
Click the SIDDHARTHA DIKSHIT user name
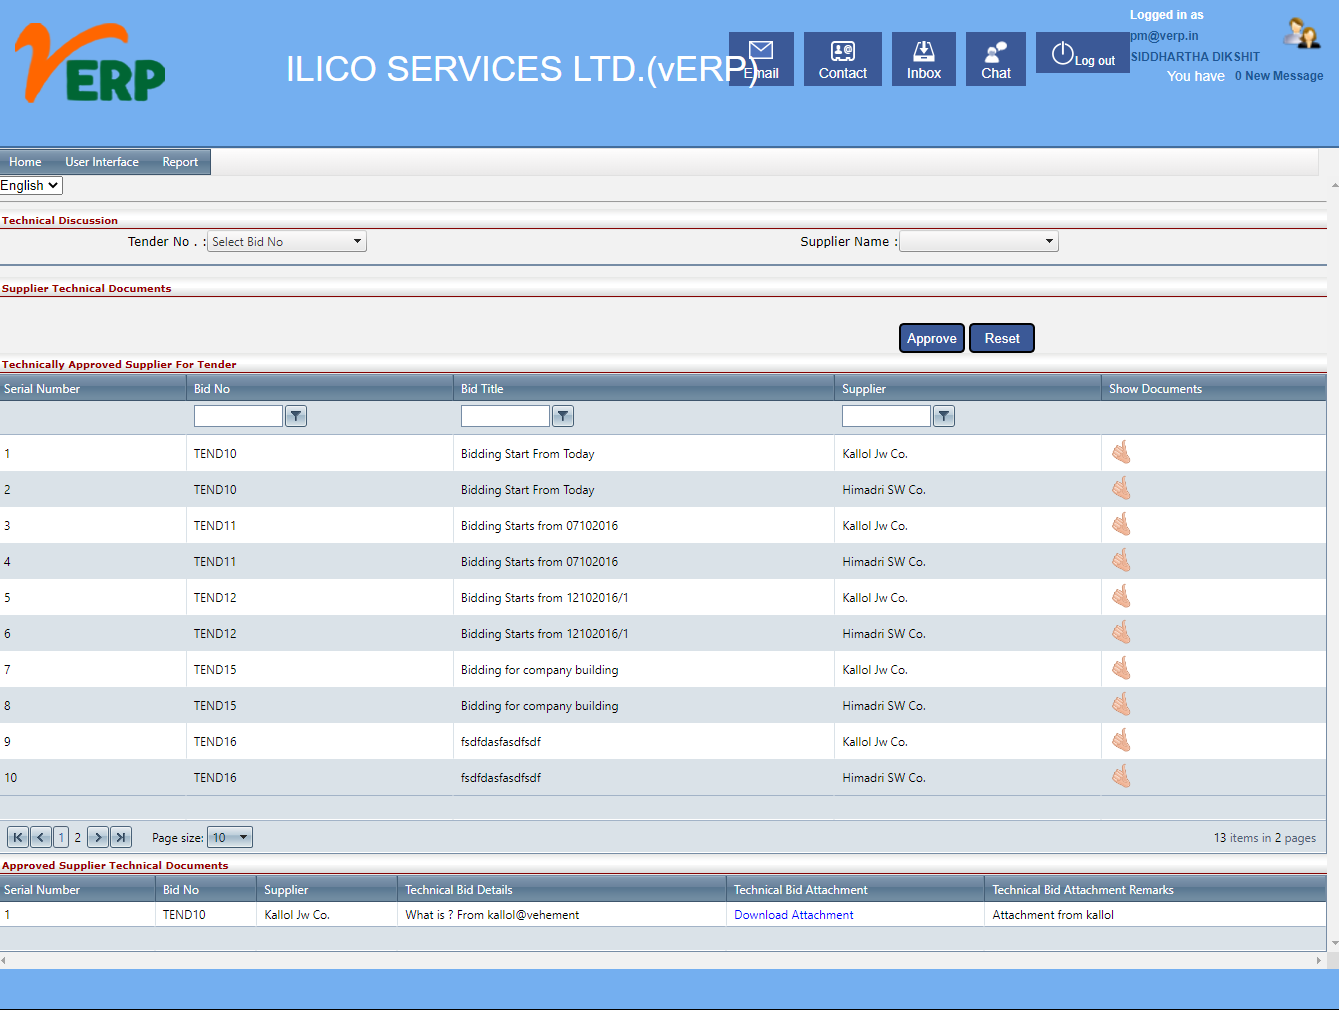(x=1195, y=57)
